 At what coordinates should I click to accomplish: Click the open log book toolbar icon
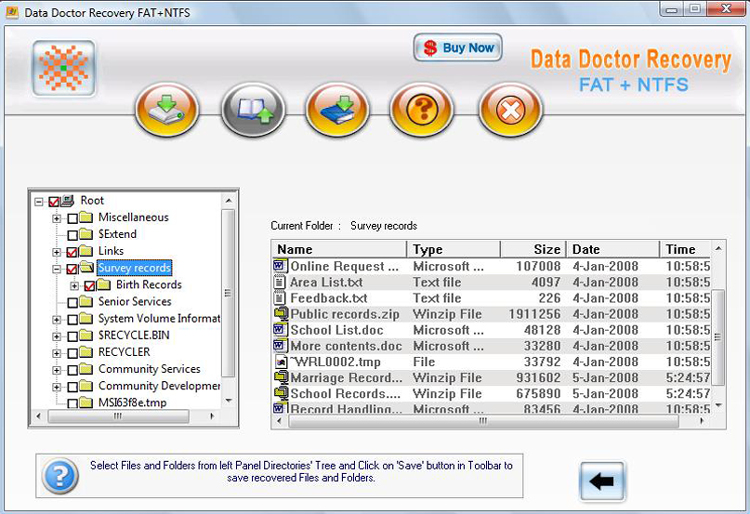click(x=254, y=110)
